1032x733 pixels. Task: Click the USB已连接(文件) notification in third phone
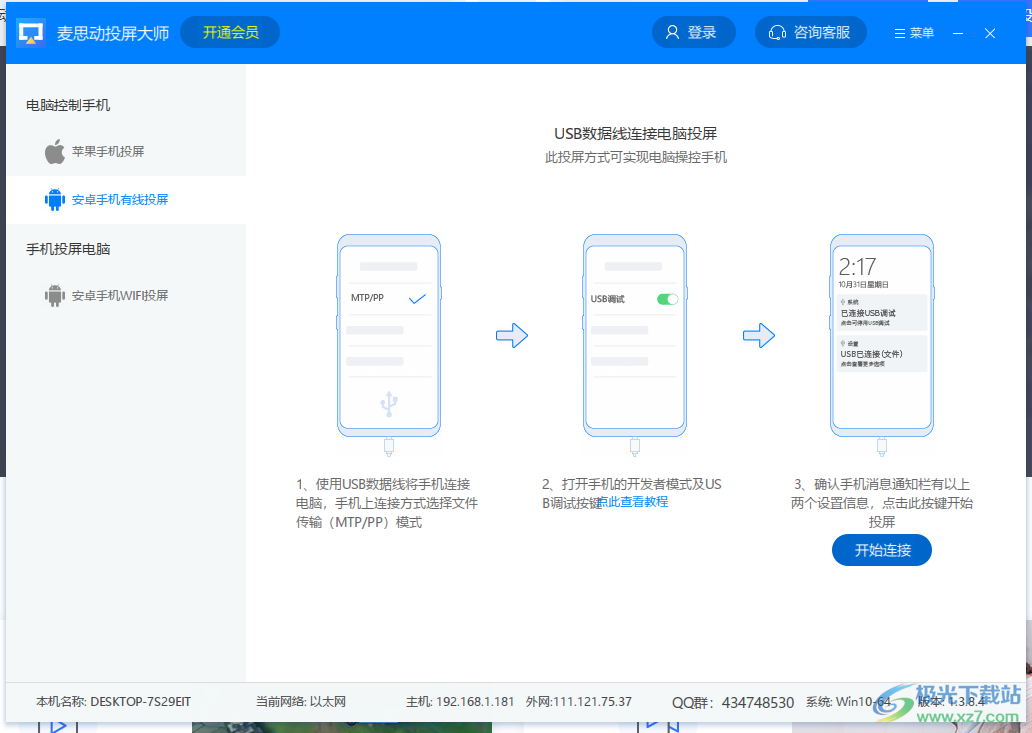pyautogui.click(x=879, y=355)
